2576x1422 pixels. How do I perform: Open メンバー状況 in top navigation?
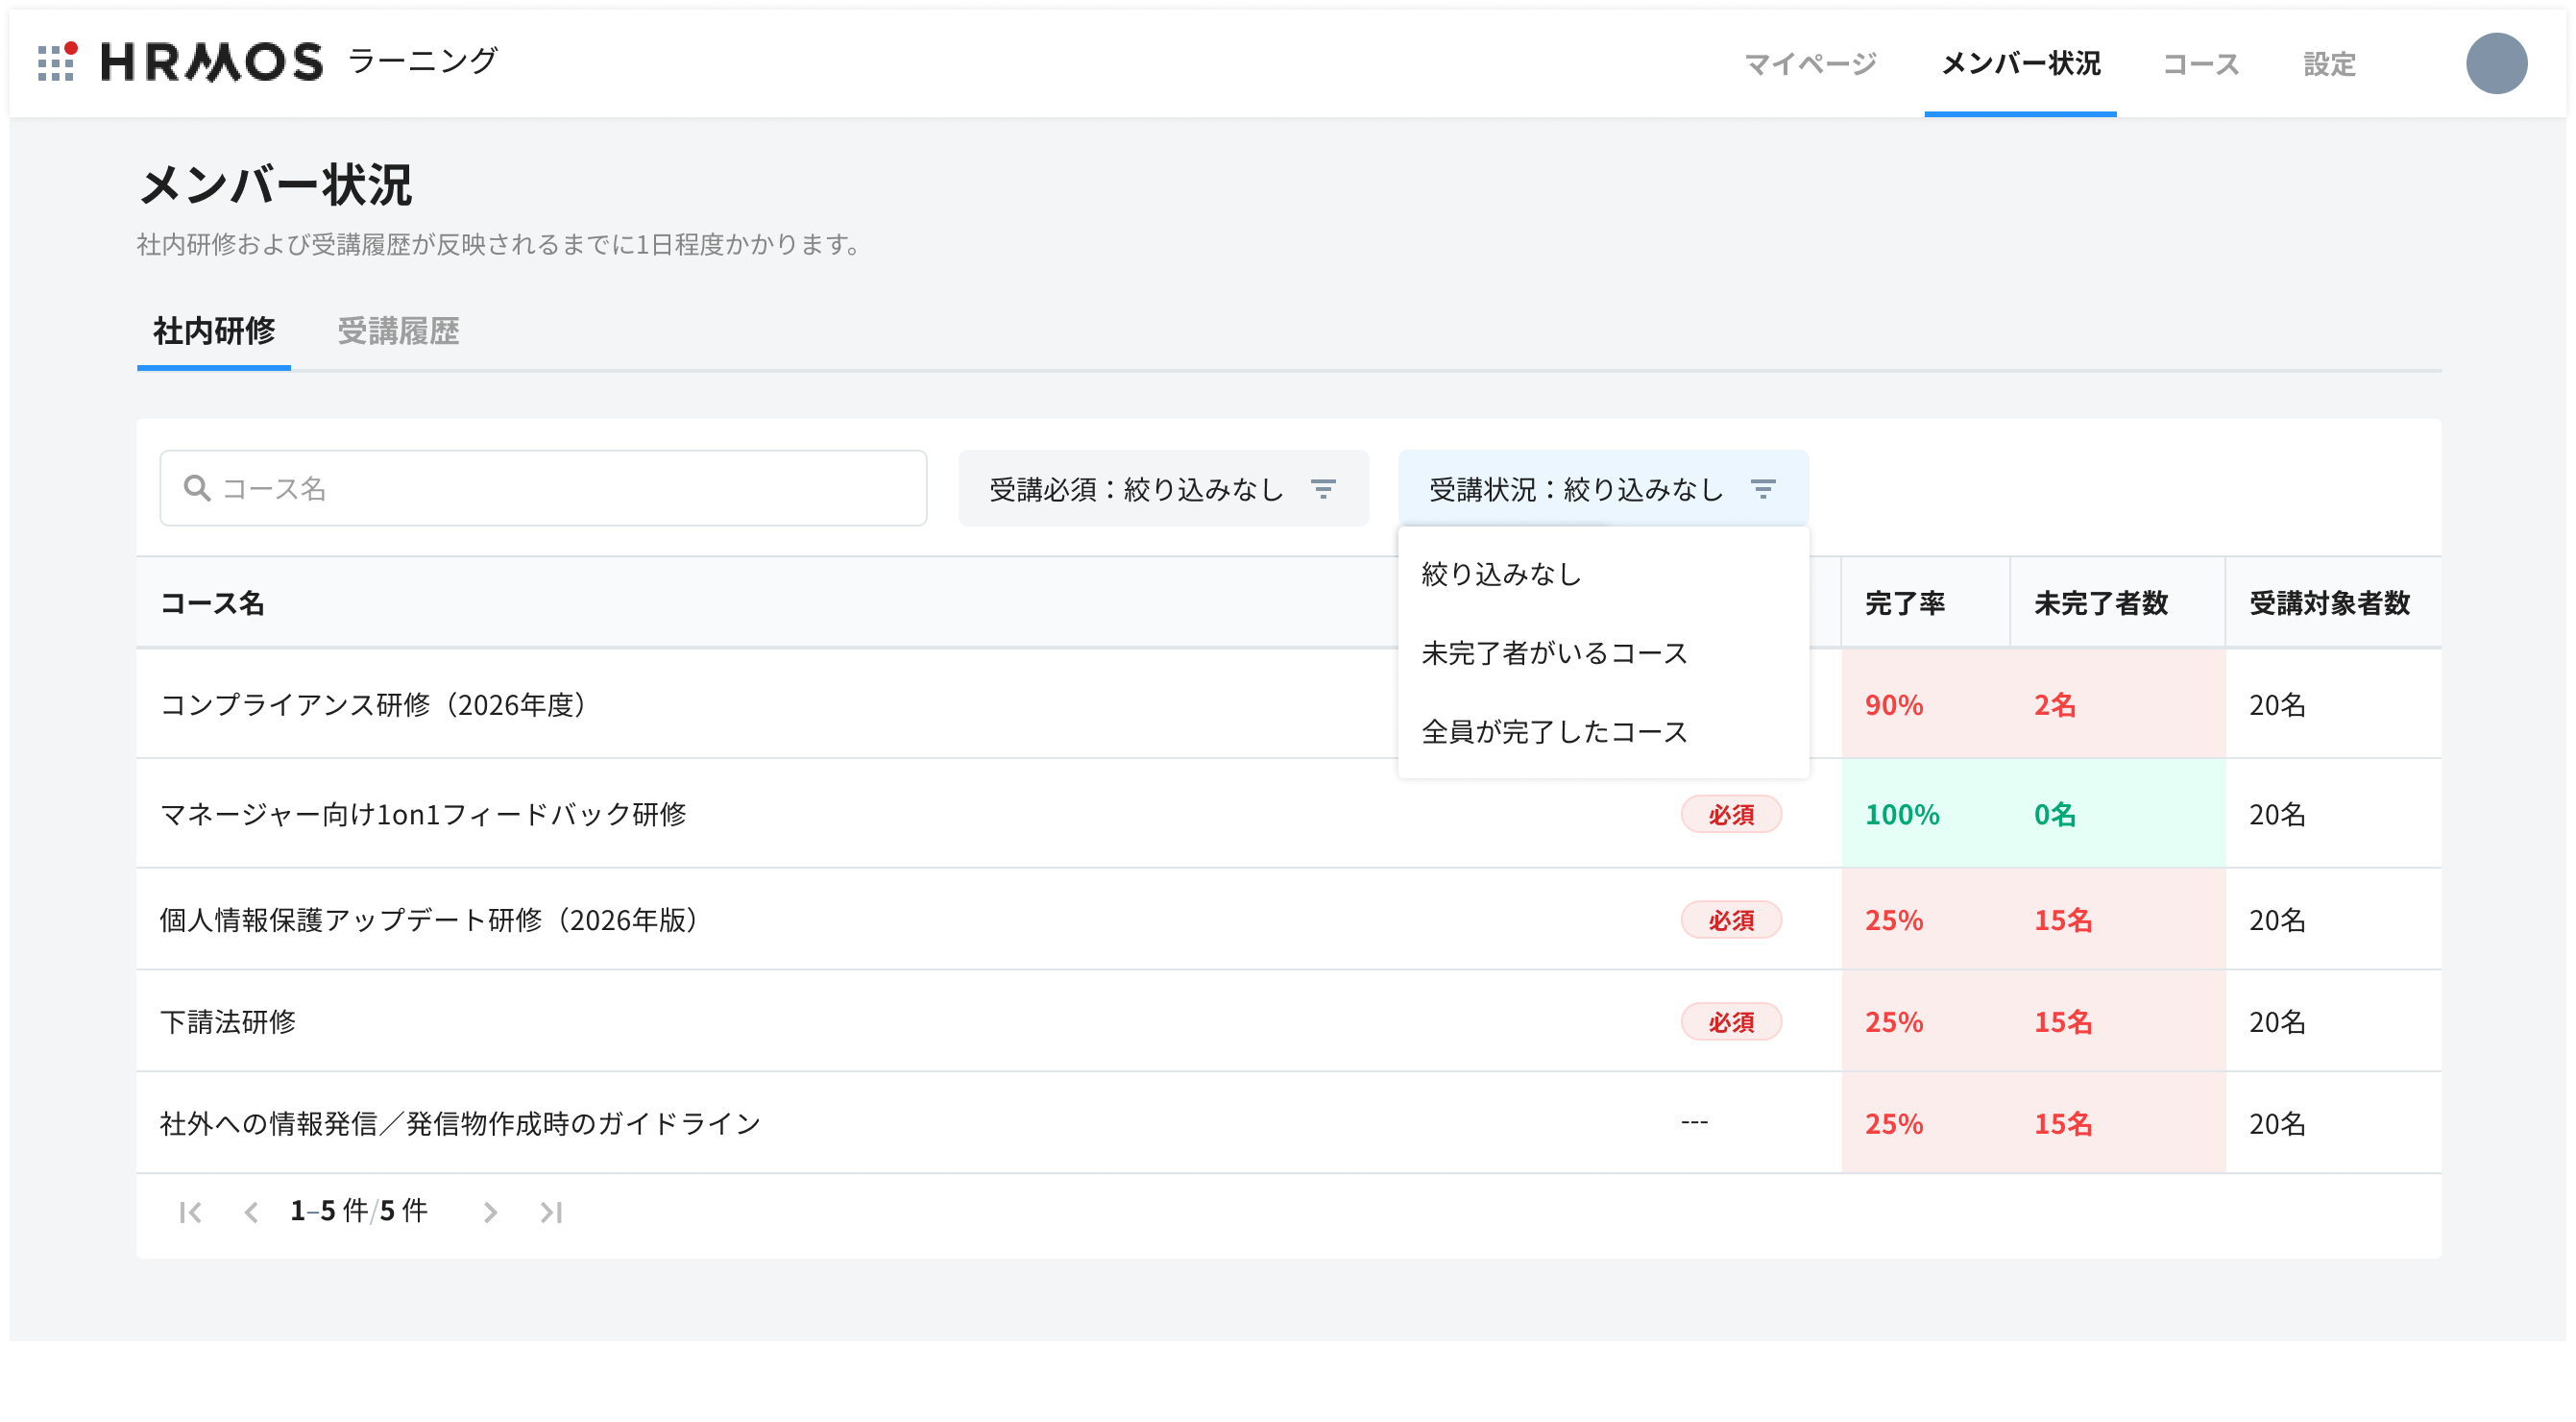[2020, 64]
